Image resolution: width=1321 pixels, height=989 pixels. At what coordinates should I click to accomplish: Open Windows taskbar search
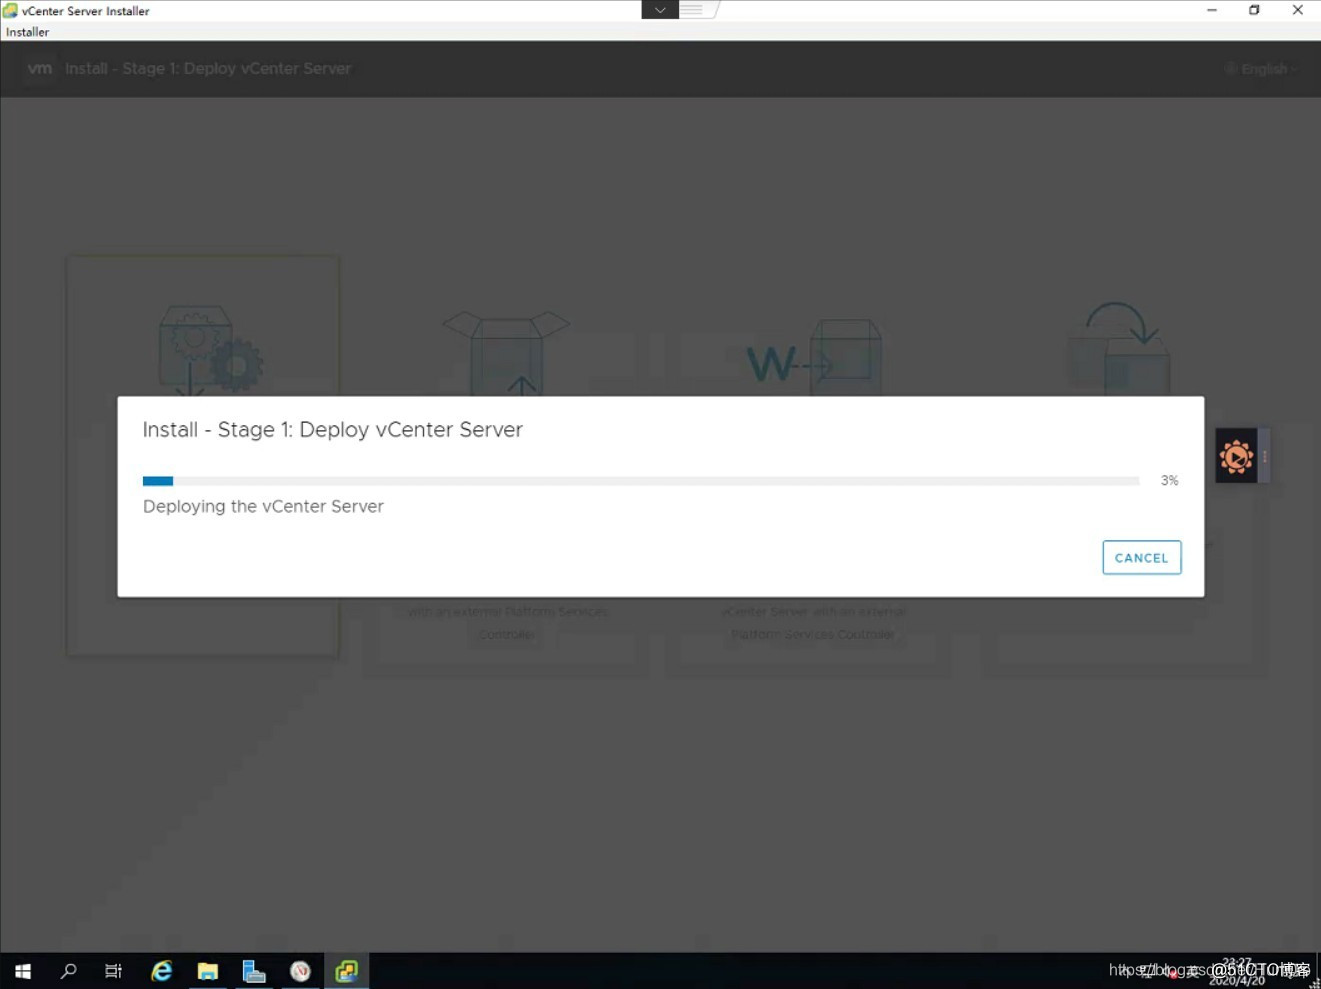click(68, 971)
